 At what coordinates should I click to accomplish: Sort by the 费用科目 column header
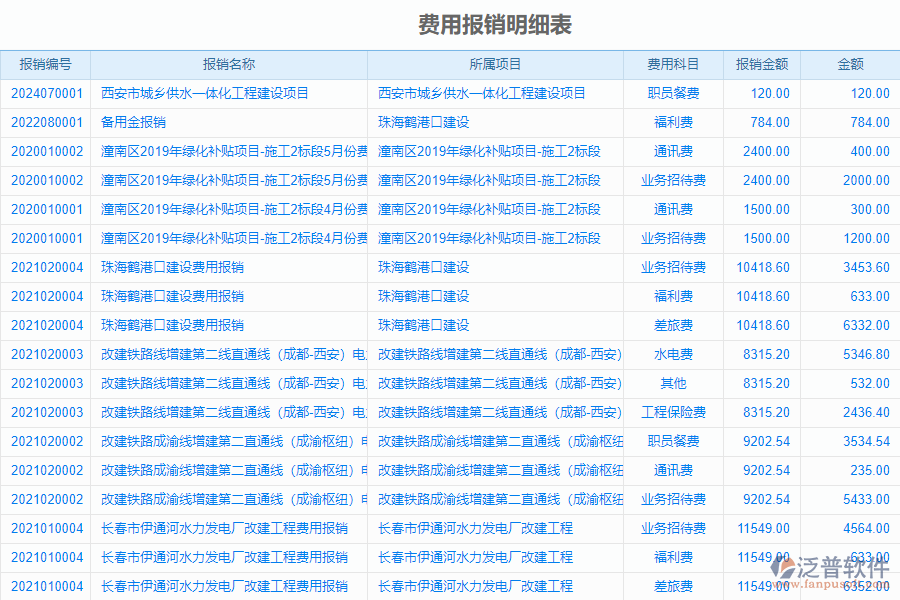tap(674, 63)
